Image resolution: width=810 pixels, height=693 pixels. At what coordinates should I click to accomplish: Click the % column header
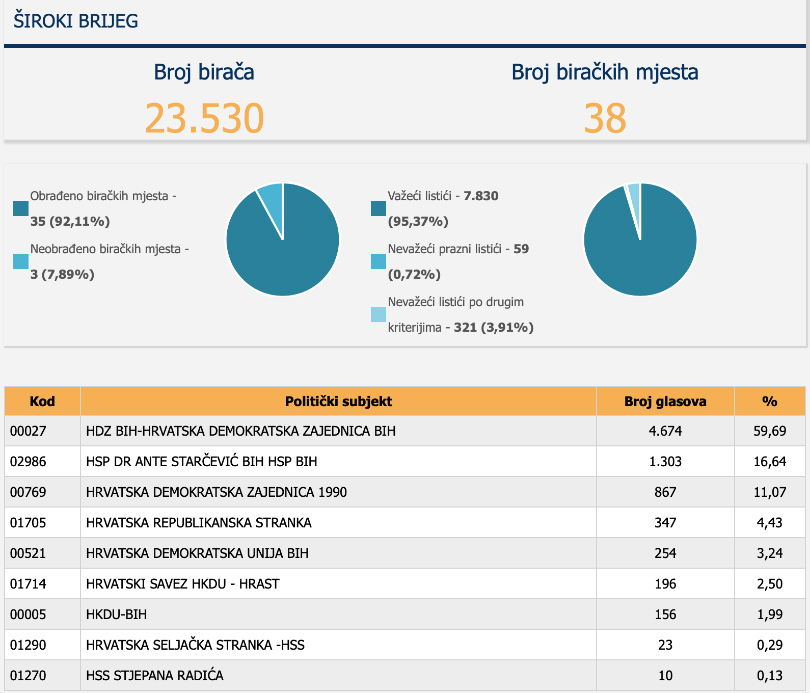pos(770,401)
